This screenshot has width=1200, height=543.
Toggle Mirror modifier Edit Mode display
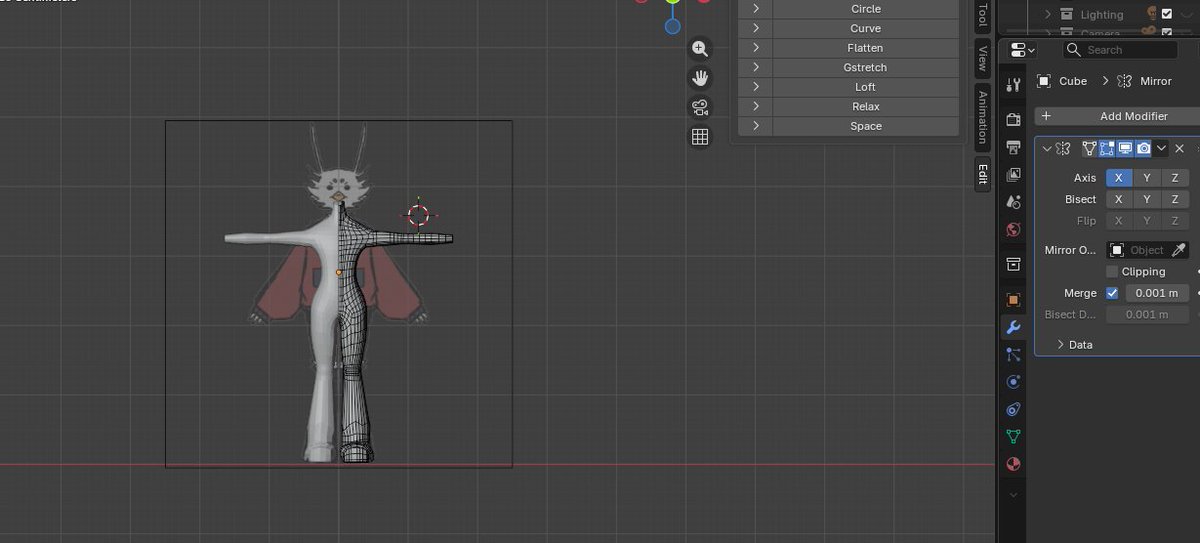coord(1107,148)
